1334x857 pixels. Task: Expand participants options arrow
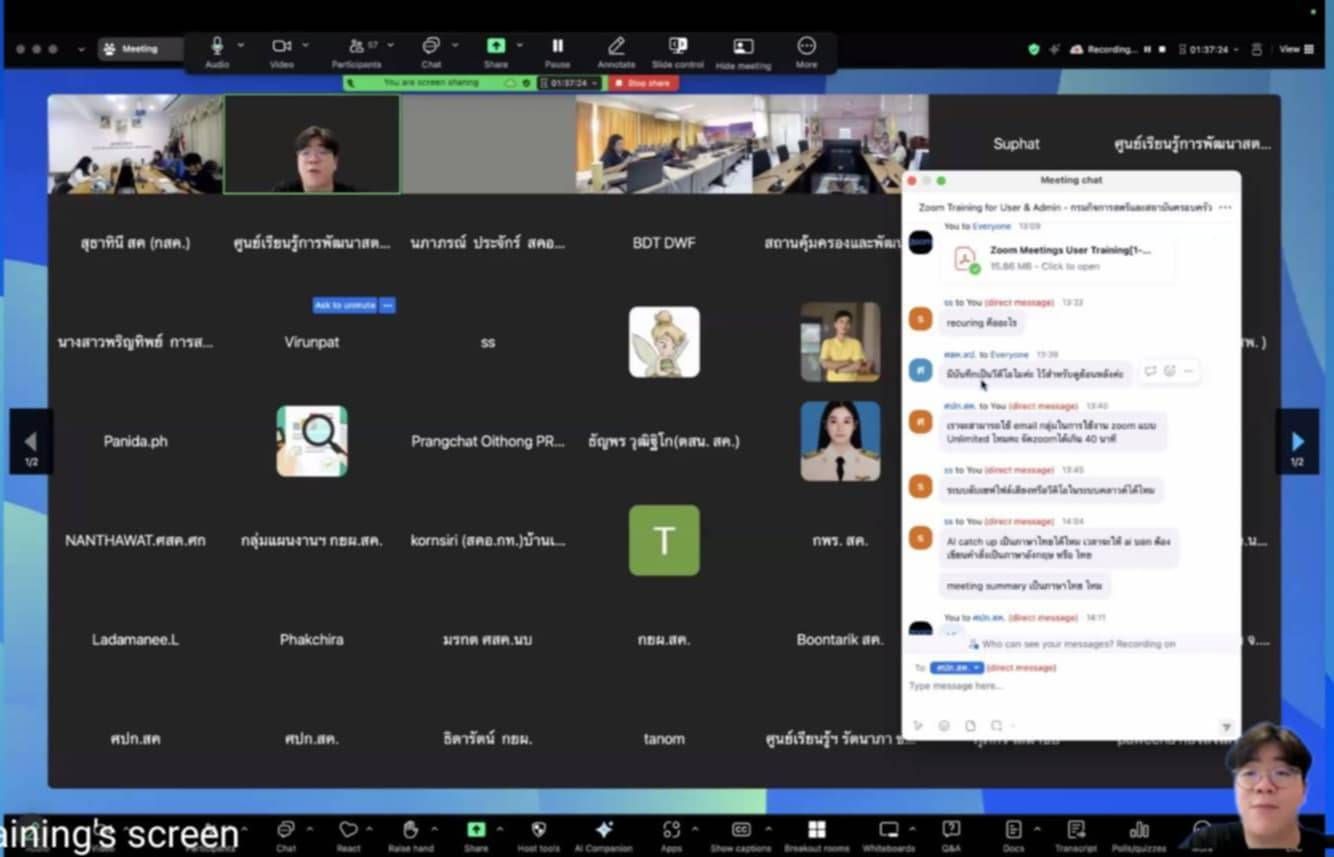(x=390, y=45)
